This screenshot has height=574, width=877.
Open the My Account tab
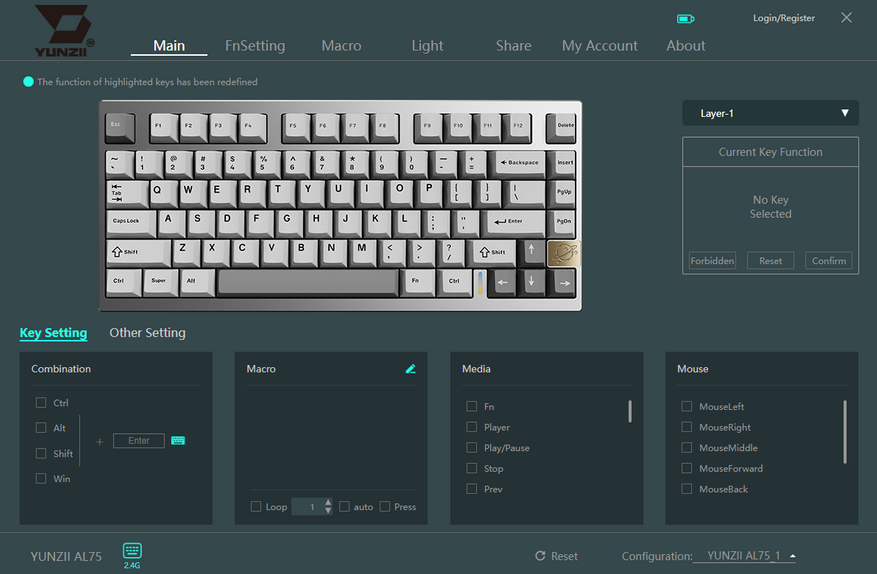pyautogui.click(x=600, y=46)
